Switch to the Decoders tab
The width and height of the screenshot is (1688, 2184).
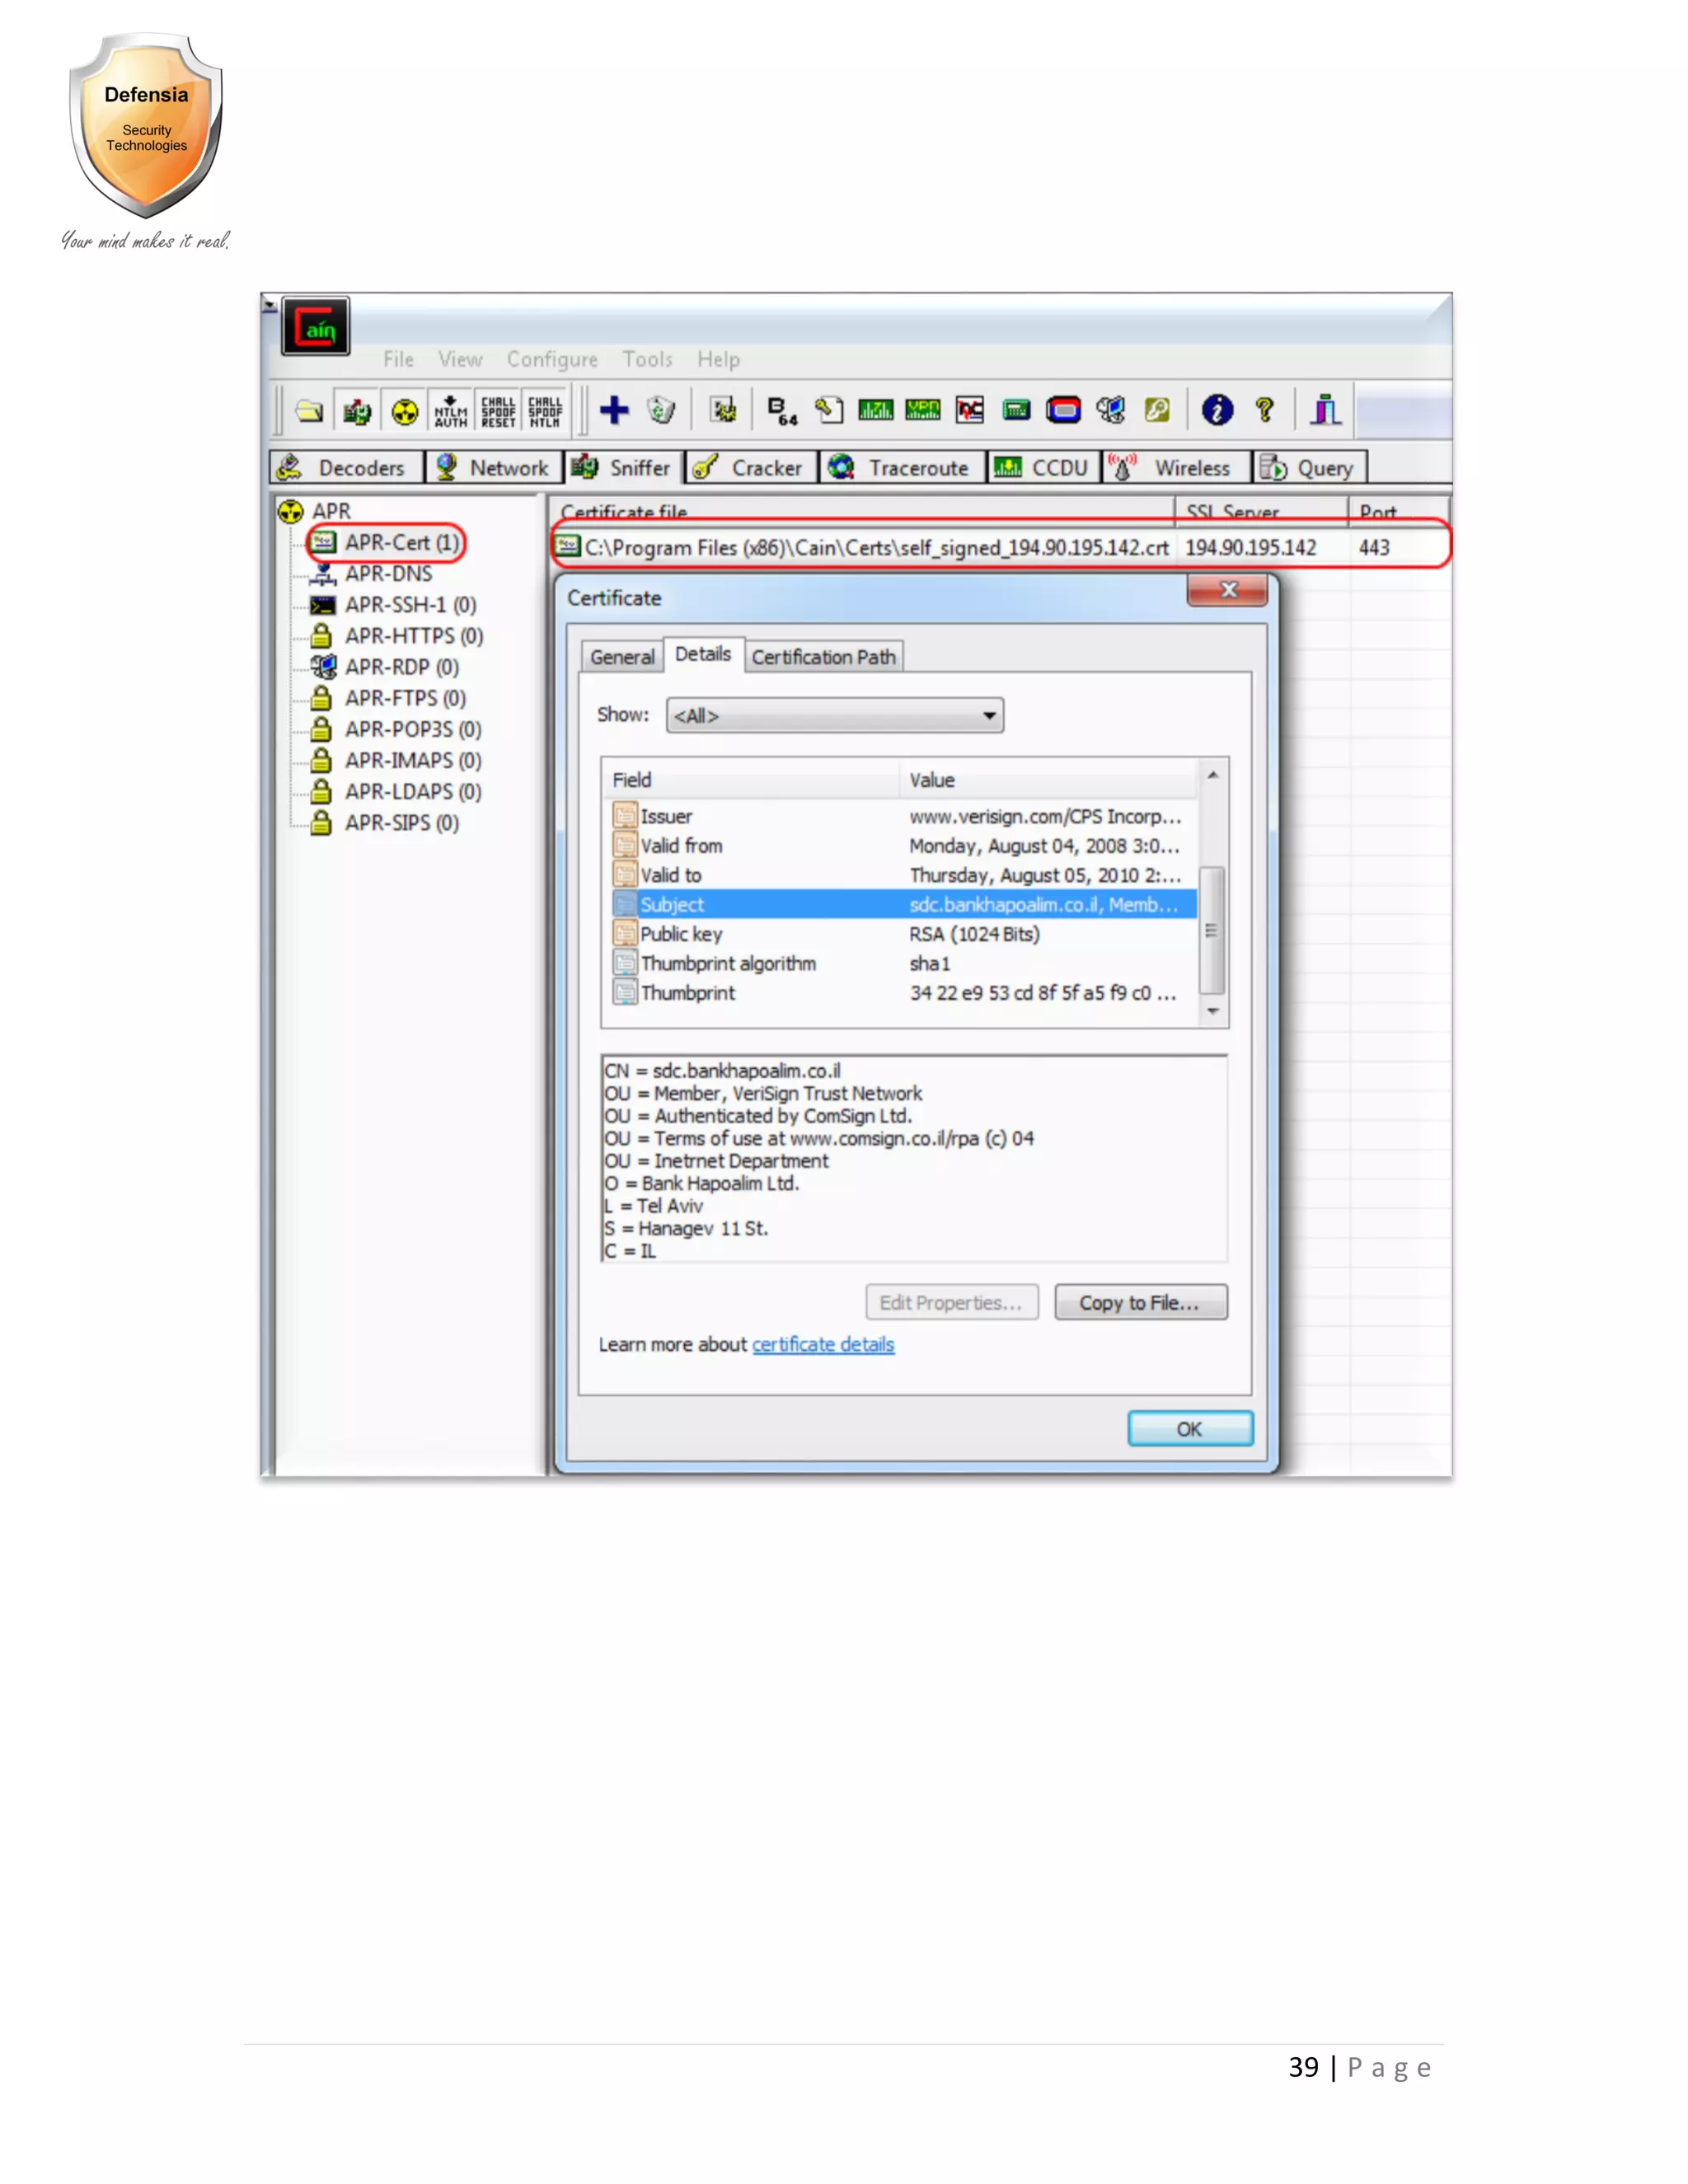pos(347,467)
